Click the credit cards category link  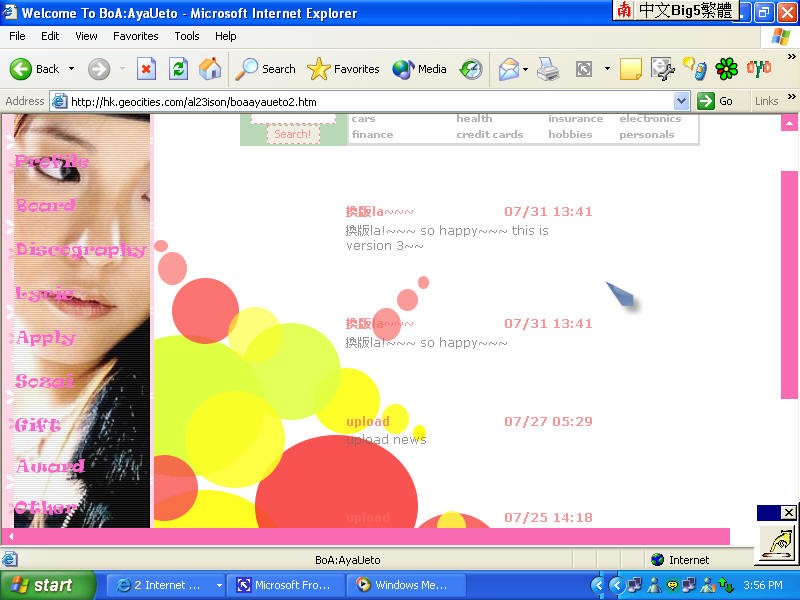[x=490, y=135]
